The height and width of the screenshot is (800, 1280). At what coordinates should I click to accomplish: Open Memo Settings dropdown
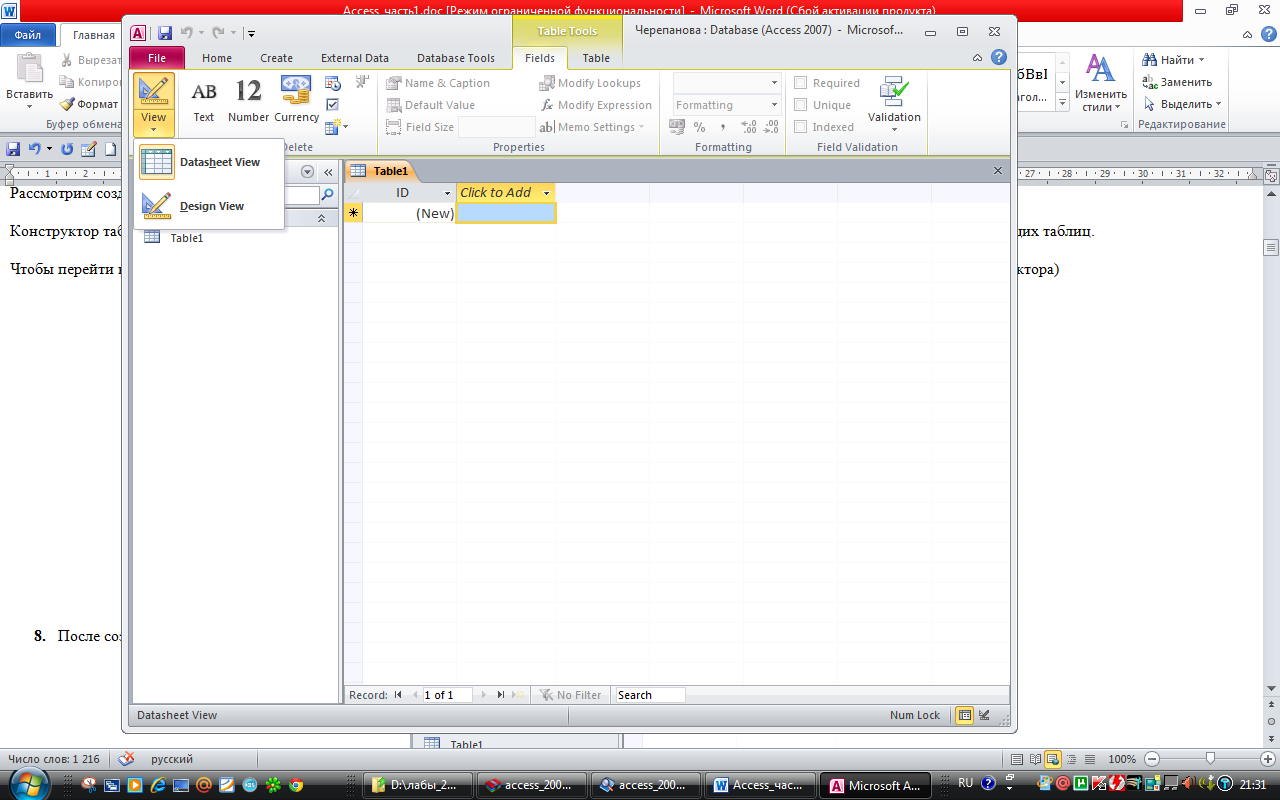tap(592, 127)
